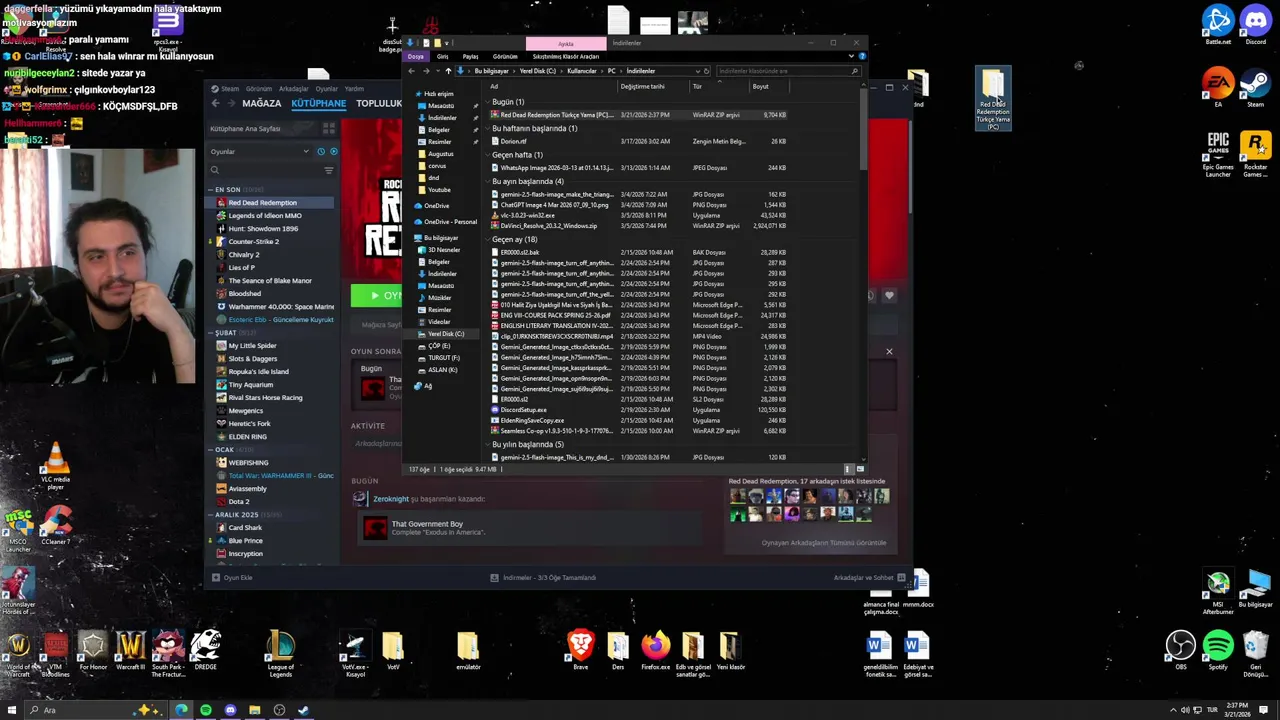Viewport: 1280px width, 720px height.
Task: Open the For Honor desktop shortcut
Action: point(93,649)
